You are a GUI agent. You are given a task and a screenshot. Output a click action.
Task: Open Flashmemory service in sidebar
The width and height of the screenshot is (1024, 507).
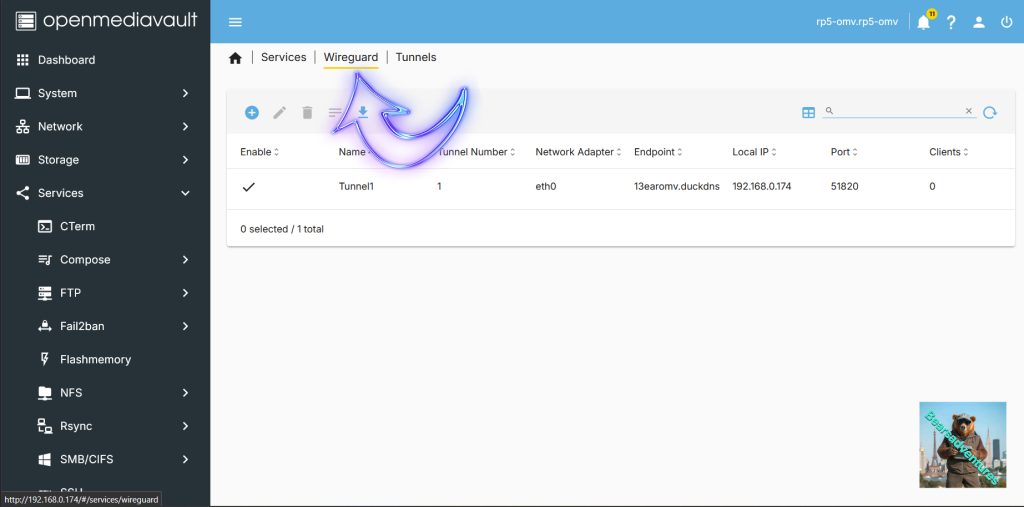[x=95, y=359]
